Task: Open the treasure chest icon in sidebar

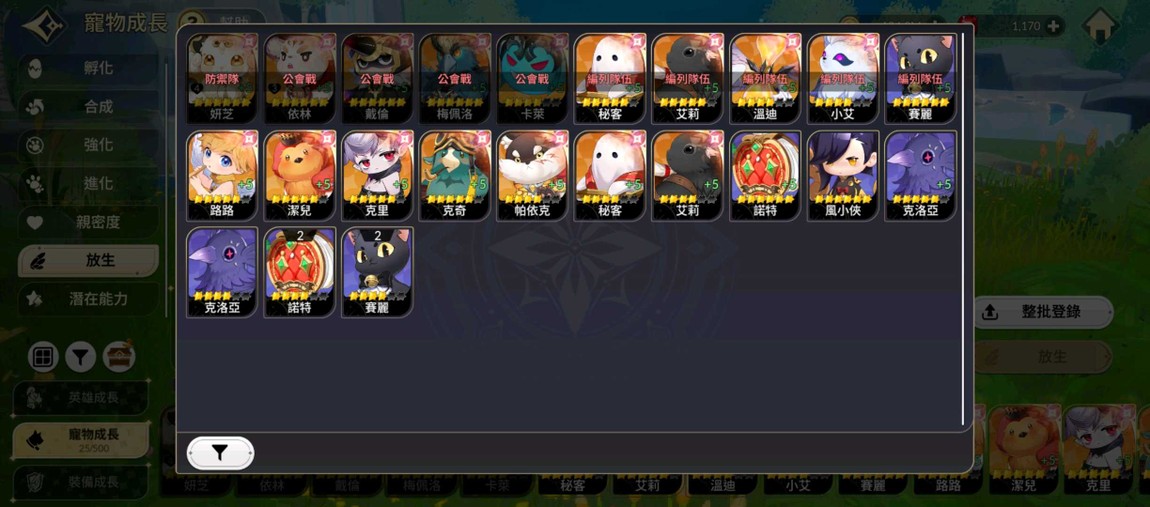Action: [x=119, y=357]
